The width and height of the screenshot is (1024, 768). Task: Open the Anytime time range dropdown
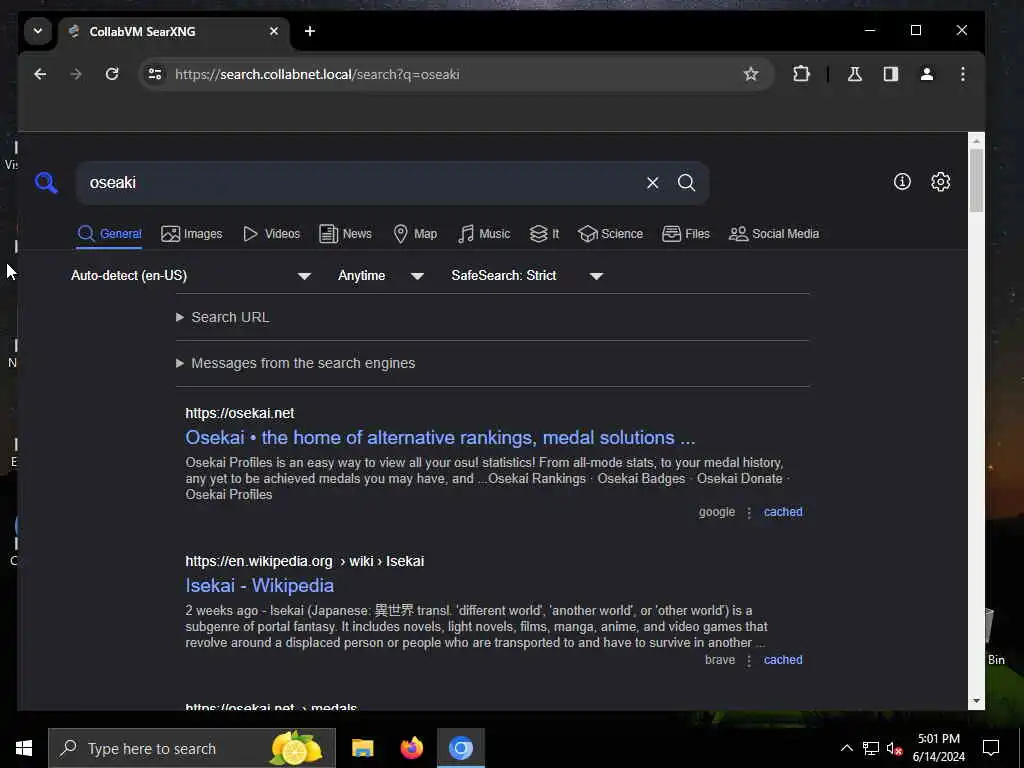381,276
